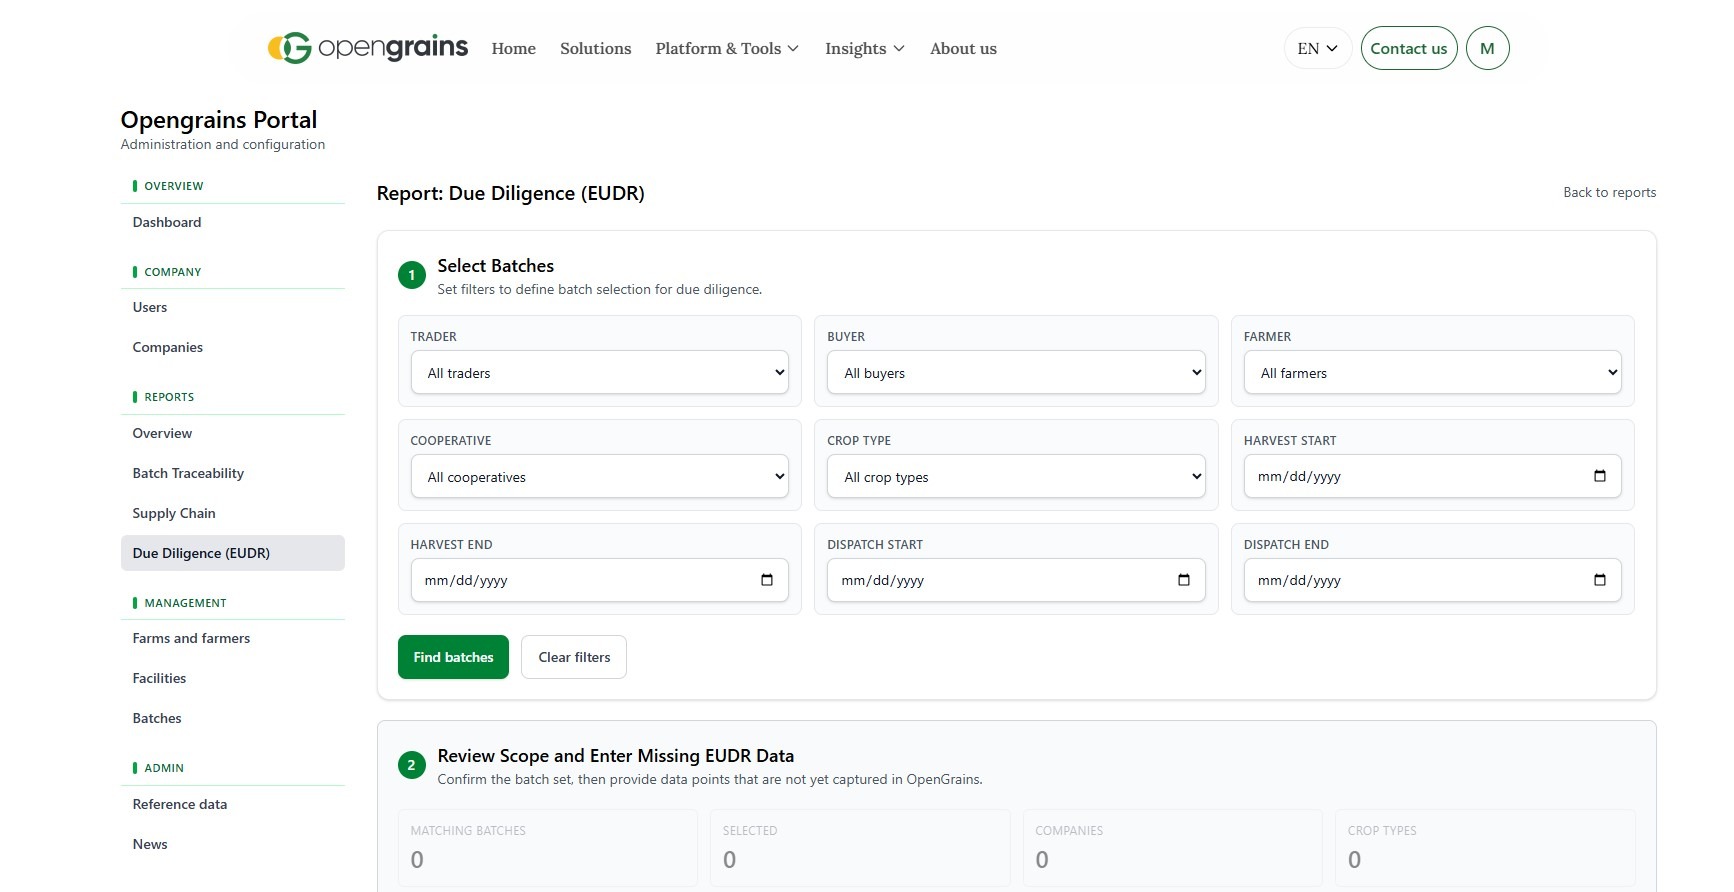Focus the Harvest End date field

tap(600, 580)
